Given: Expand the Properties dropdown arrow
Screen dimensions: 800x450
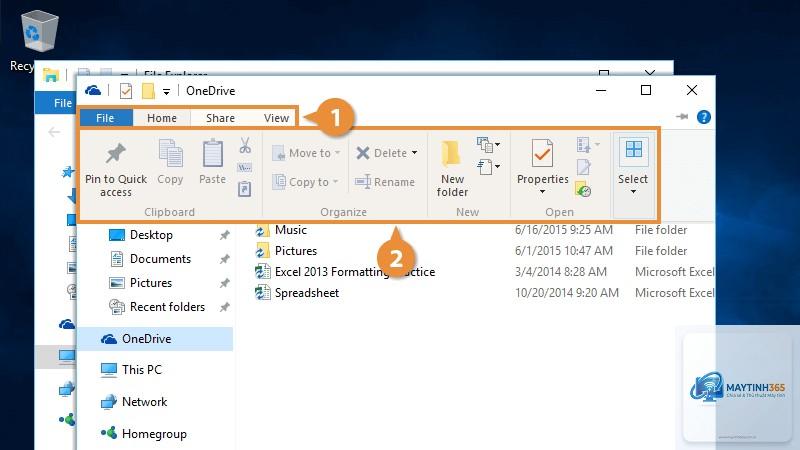Looking at the screenshot, I should coord(542,192).
